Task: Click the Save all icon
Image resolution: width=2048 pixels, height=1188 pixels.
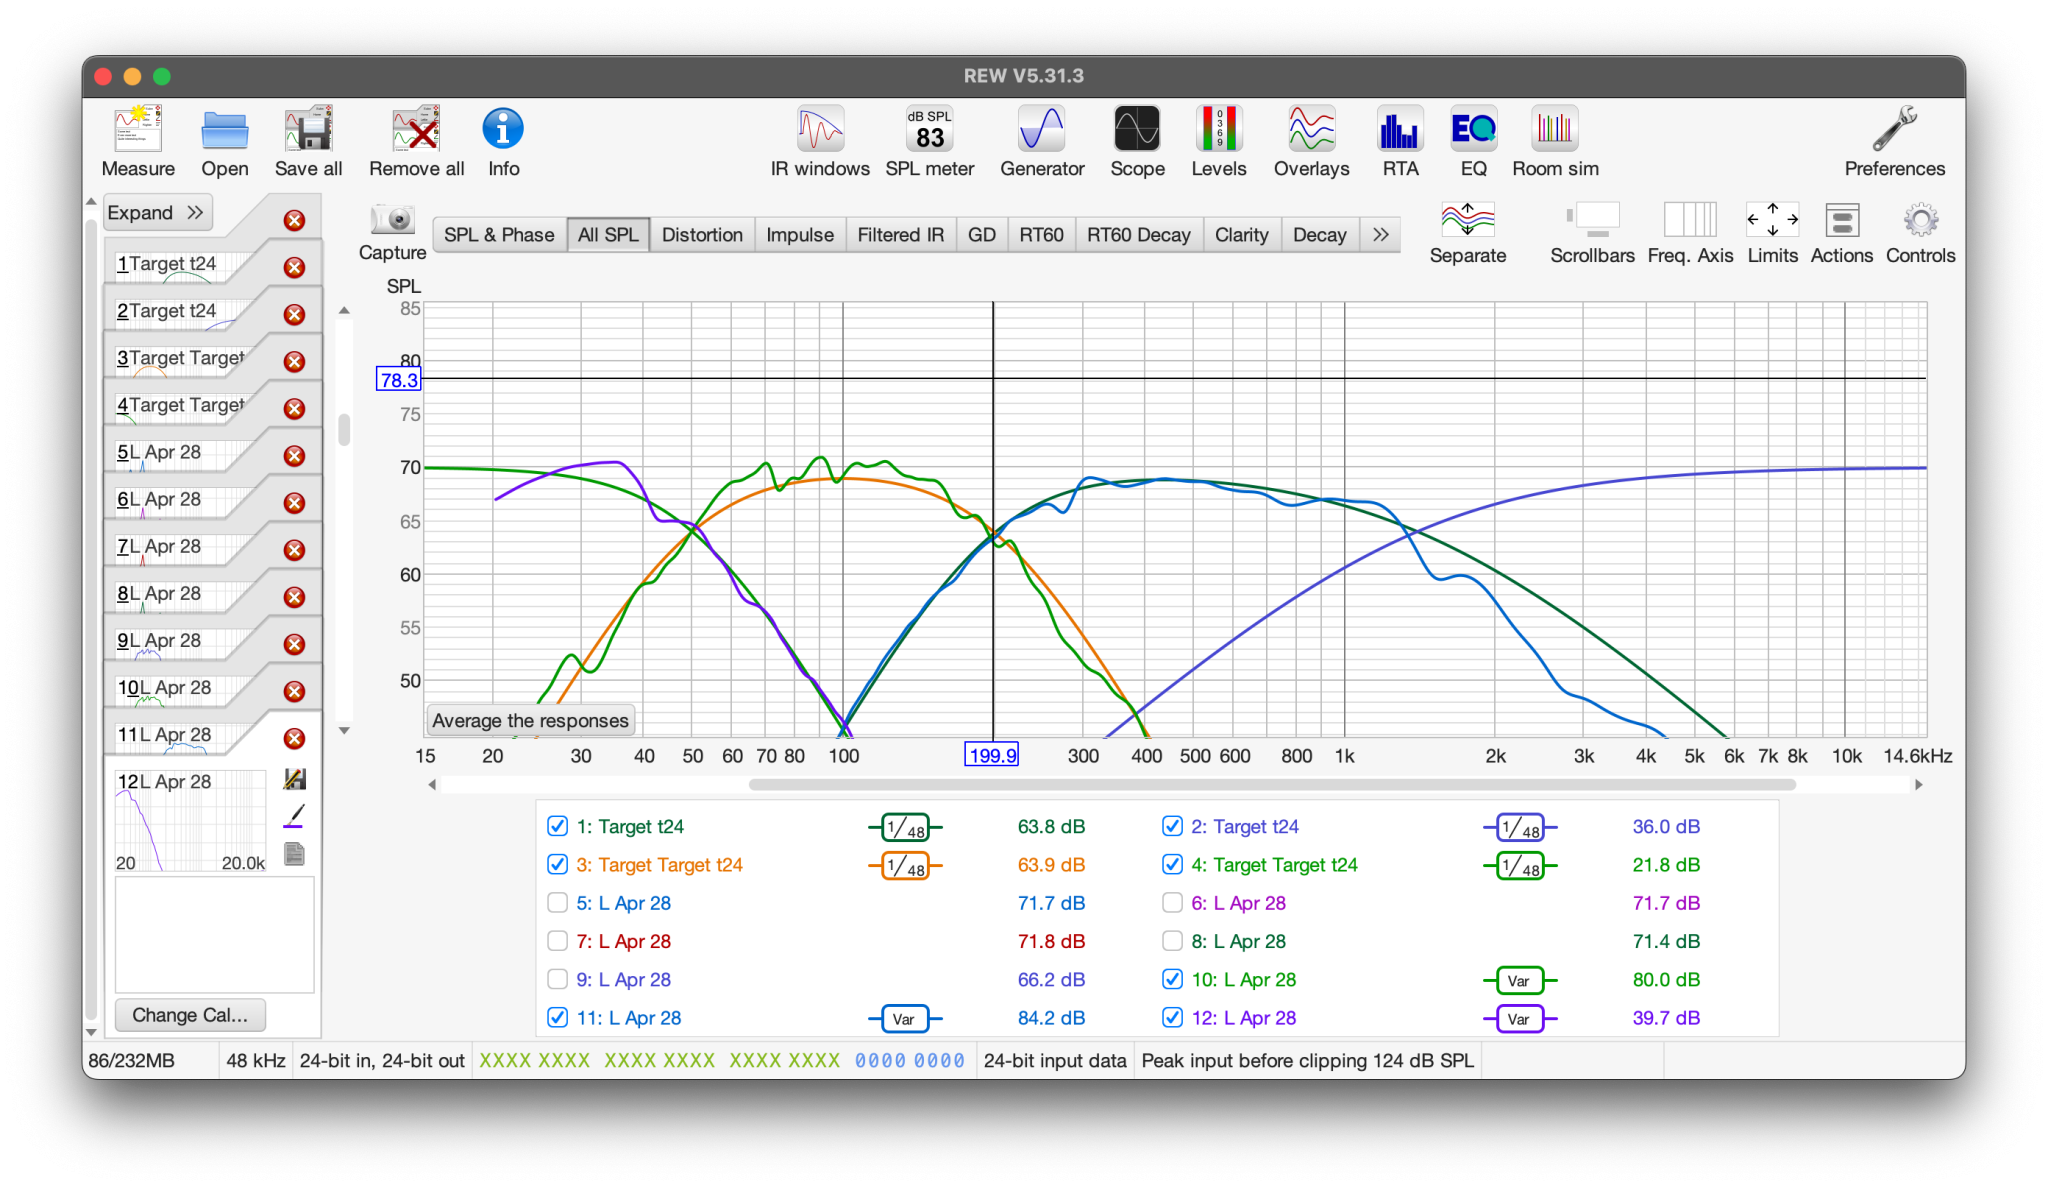Action: [x=308, y=130]
